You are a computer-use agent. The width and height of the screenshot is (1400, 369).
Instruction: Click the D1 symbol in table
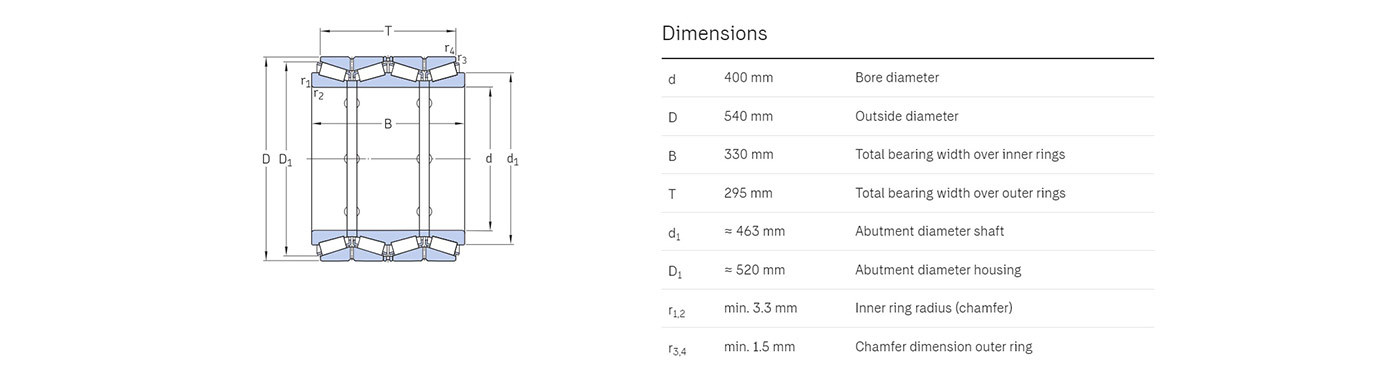pyautogui.click(x=674, y=271)
